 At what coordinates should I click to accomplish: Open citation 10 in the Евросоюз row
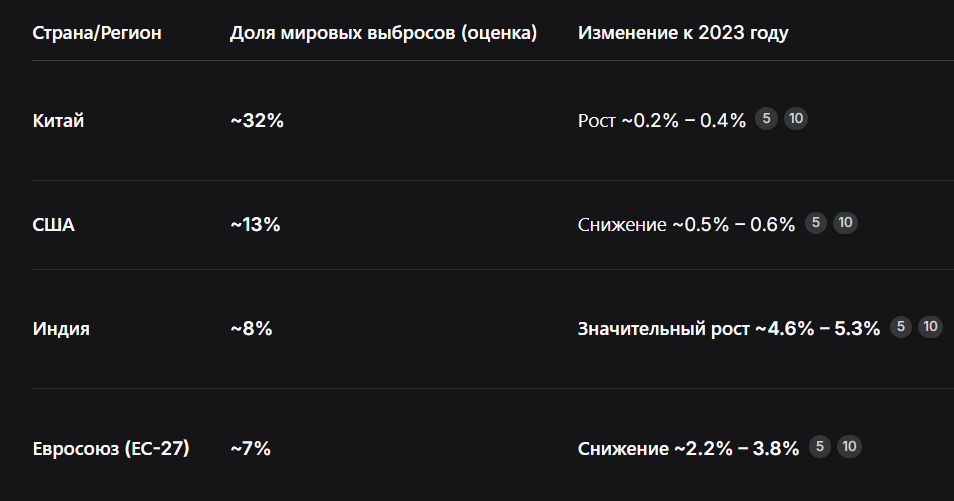[849, 447]
